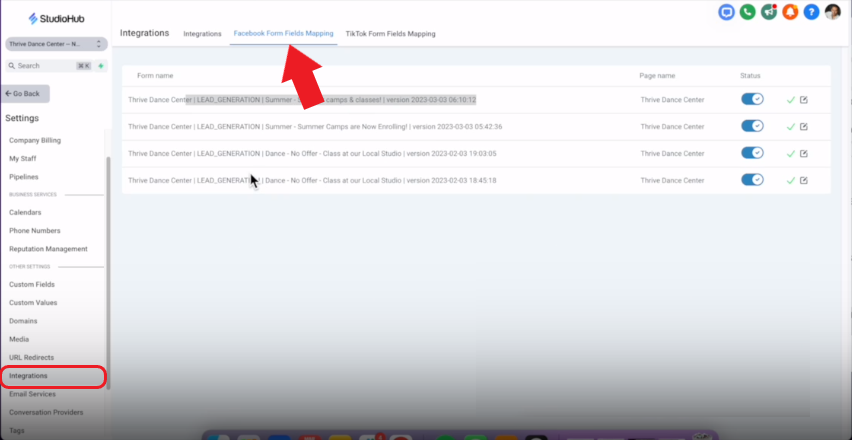The height and width of the screenshot is (440, 852).
Task: Click green checkmark in version 05:42:36 row
Action: pyautogui.click(x=791, y=127)
